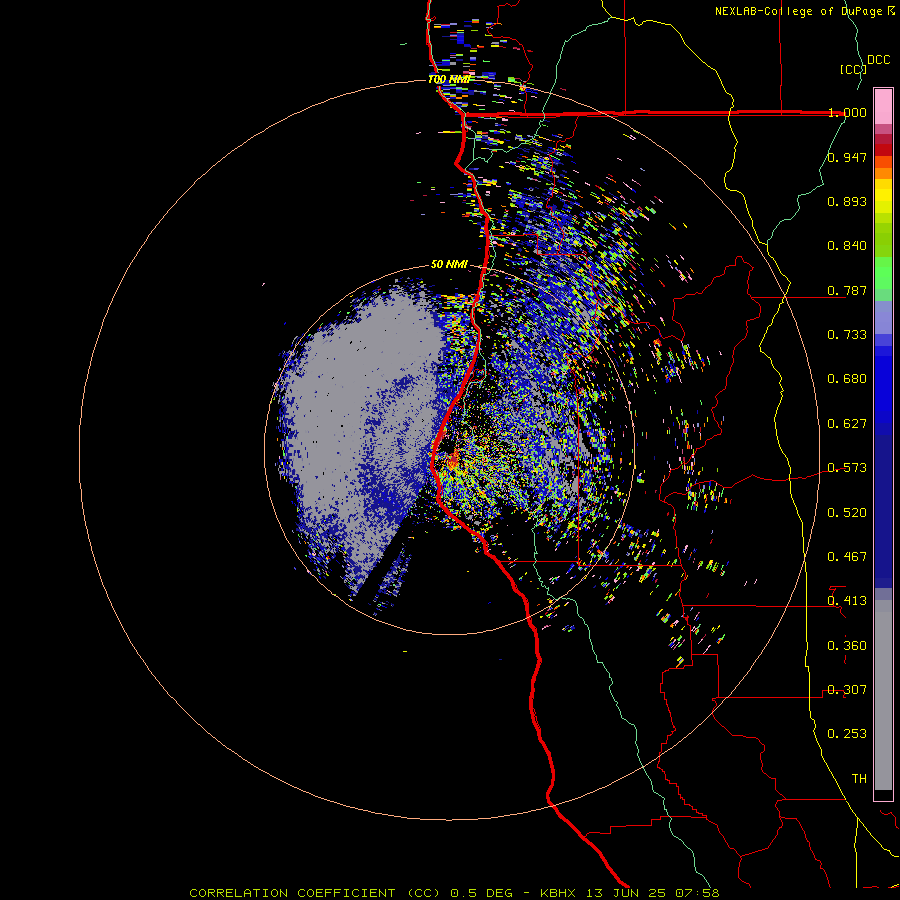Click the 100 NMI range ring label
Screen dimensions: 900x900
tap(449, 79)
